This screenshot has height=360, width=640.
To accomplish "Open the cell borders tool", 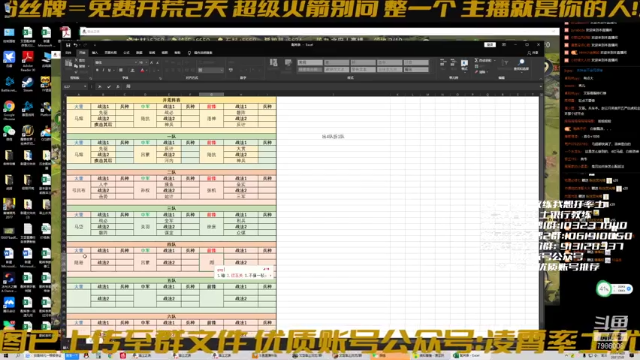I will (121, 70).
